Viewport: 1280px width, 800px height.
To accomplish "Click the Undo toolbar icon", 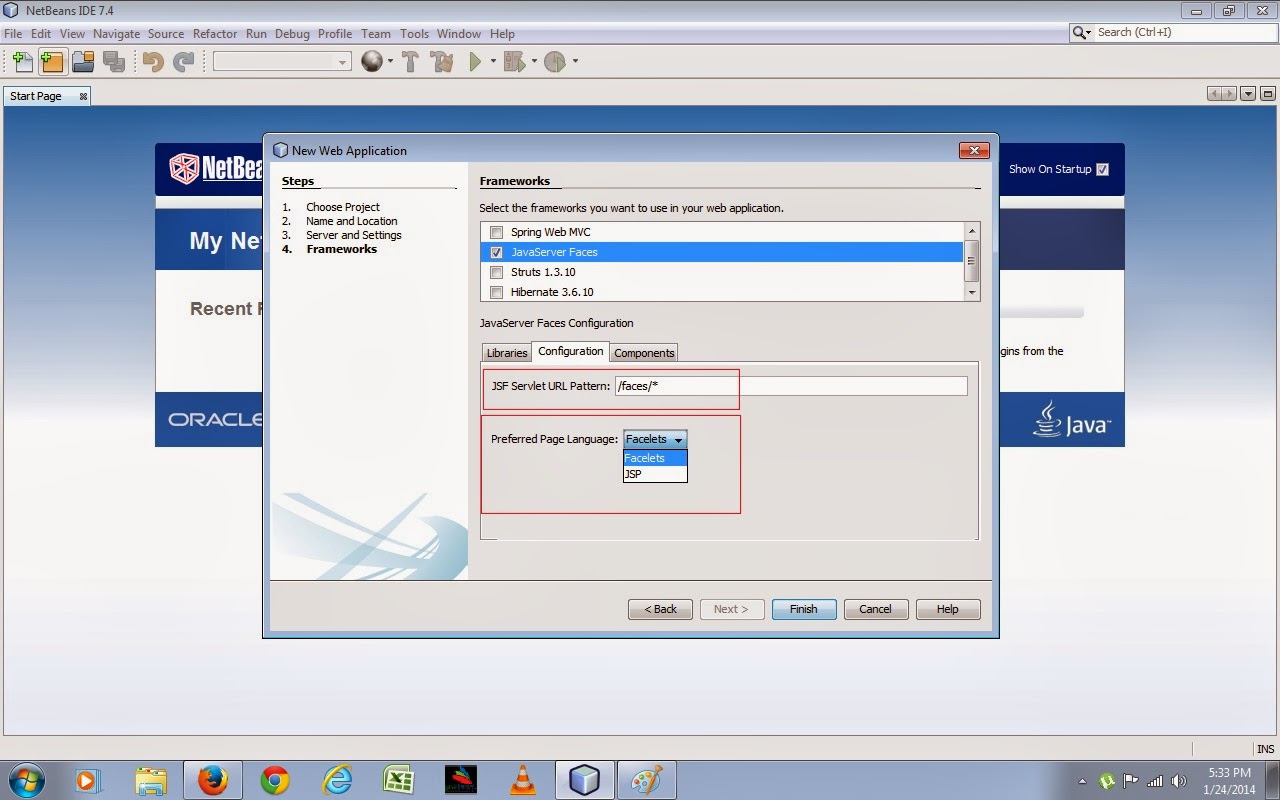I will [153, 62].
